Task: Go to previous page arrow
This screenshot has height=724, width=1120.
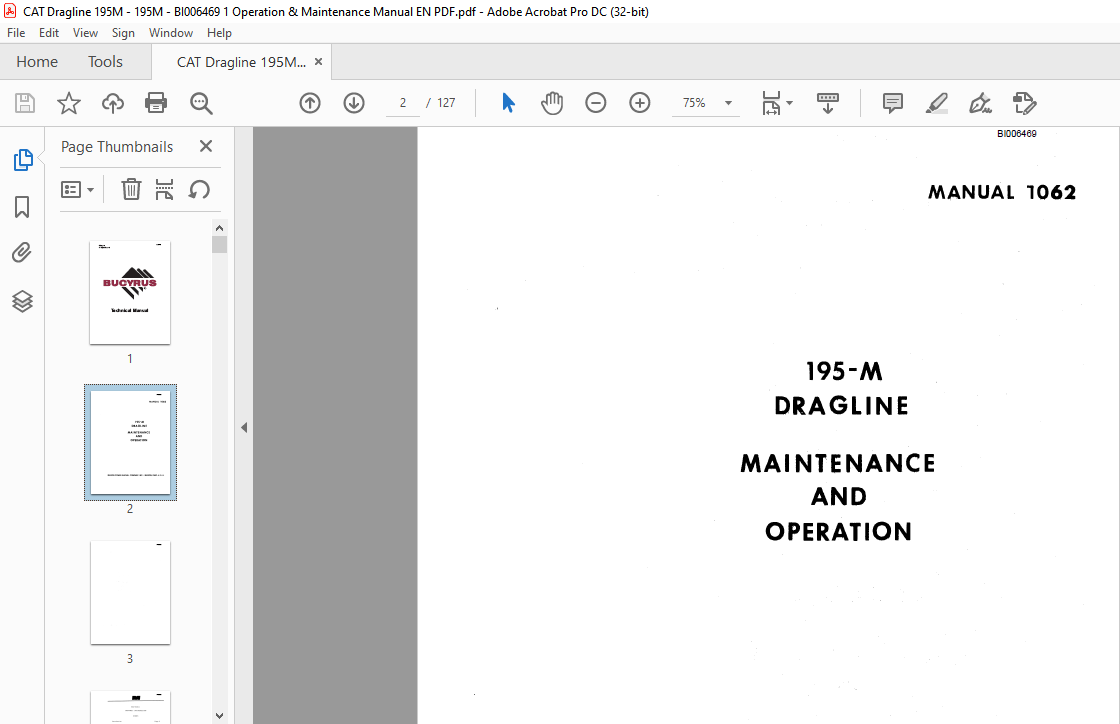Action: (x=310, y=103)
